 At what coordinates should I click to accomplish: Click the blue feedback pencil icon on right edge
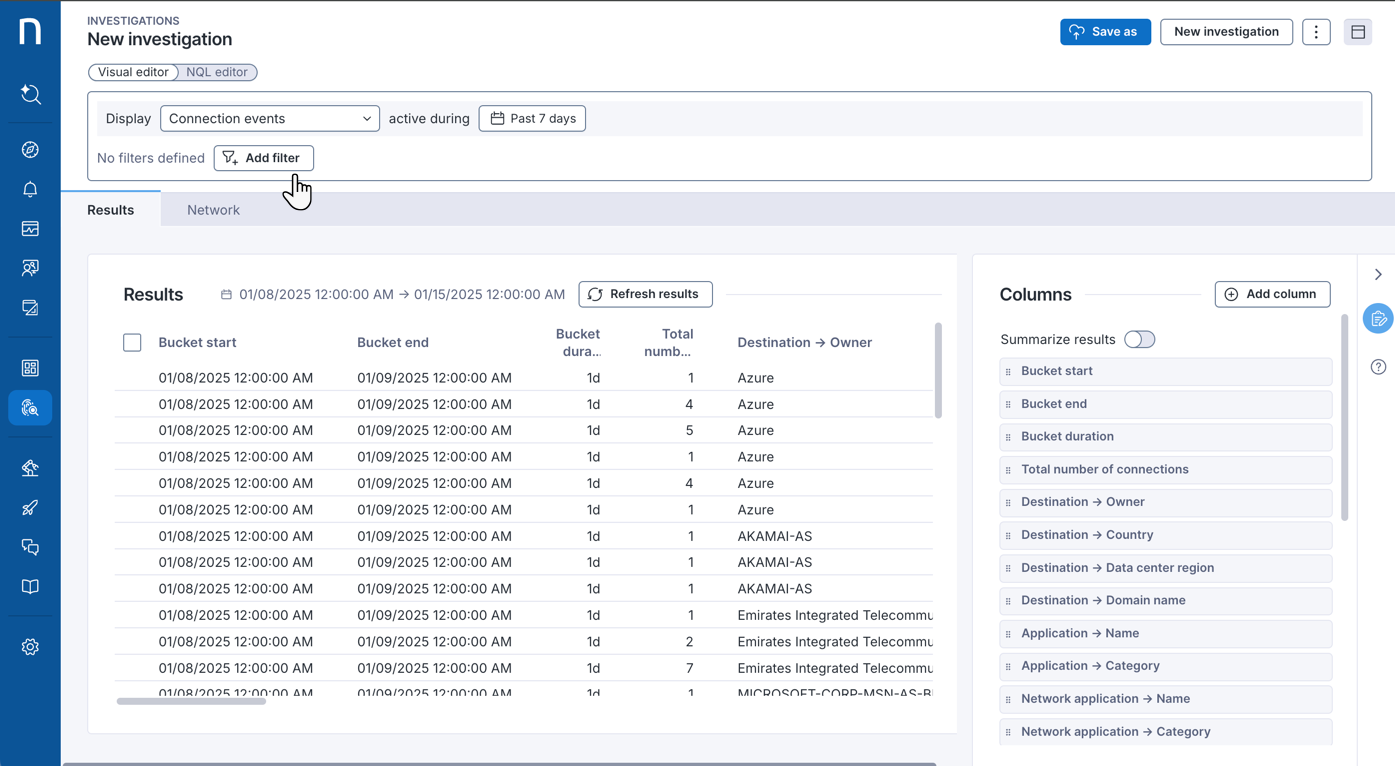(x=1378, y=318)
